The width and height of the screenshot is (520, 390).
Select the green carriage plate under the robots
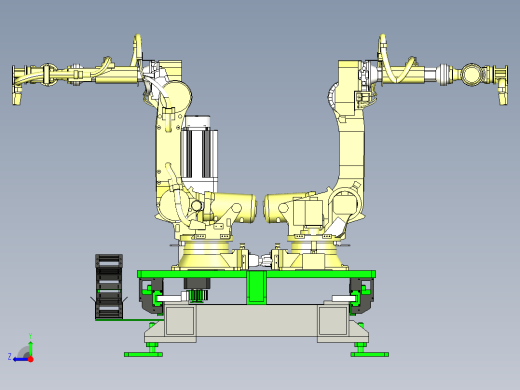(x=257, y=274)
